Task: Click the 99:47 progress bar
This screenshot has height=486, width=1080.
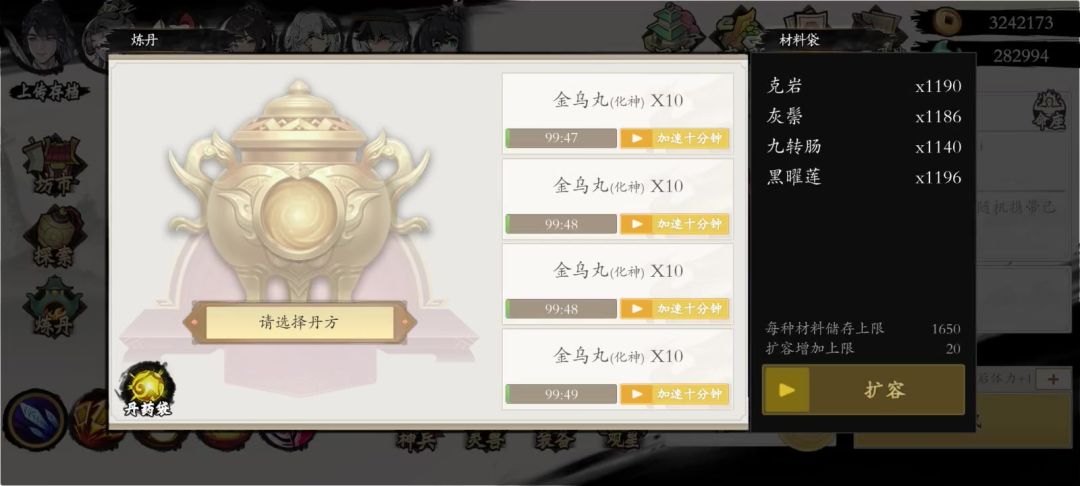Action: pos(561,138)
